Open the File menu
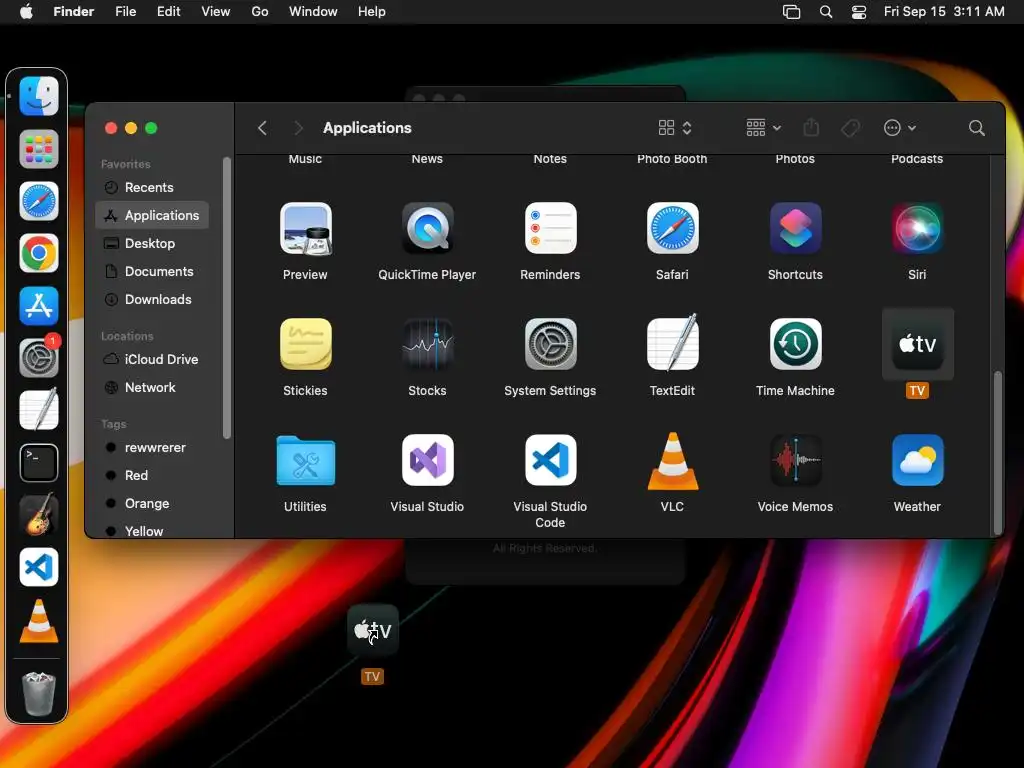The height and width of the screenshot is (768, 1024). click(x=125, y=11)
